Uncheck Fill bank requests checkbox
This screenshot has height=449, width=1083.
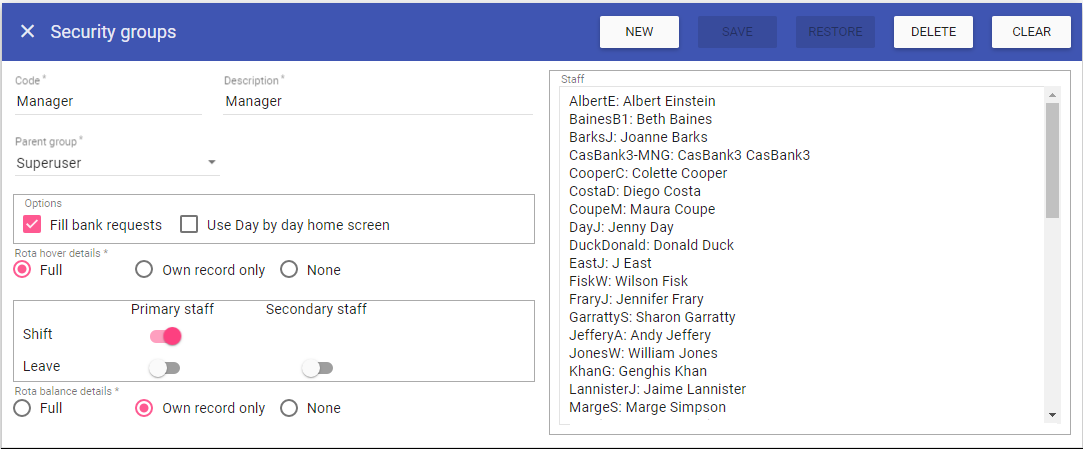[x=32, y=225]
